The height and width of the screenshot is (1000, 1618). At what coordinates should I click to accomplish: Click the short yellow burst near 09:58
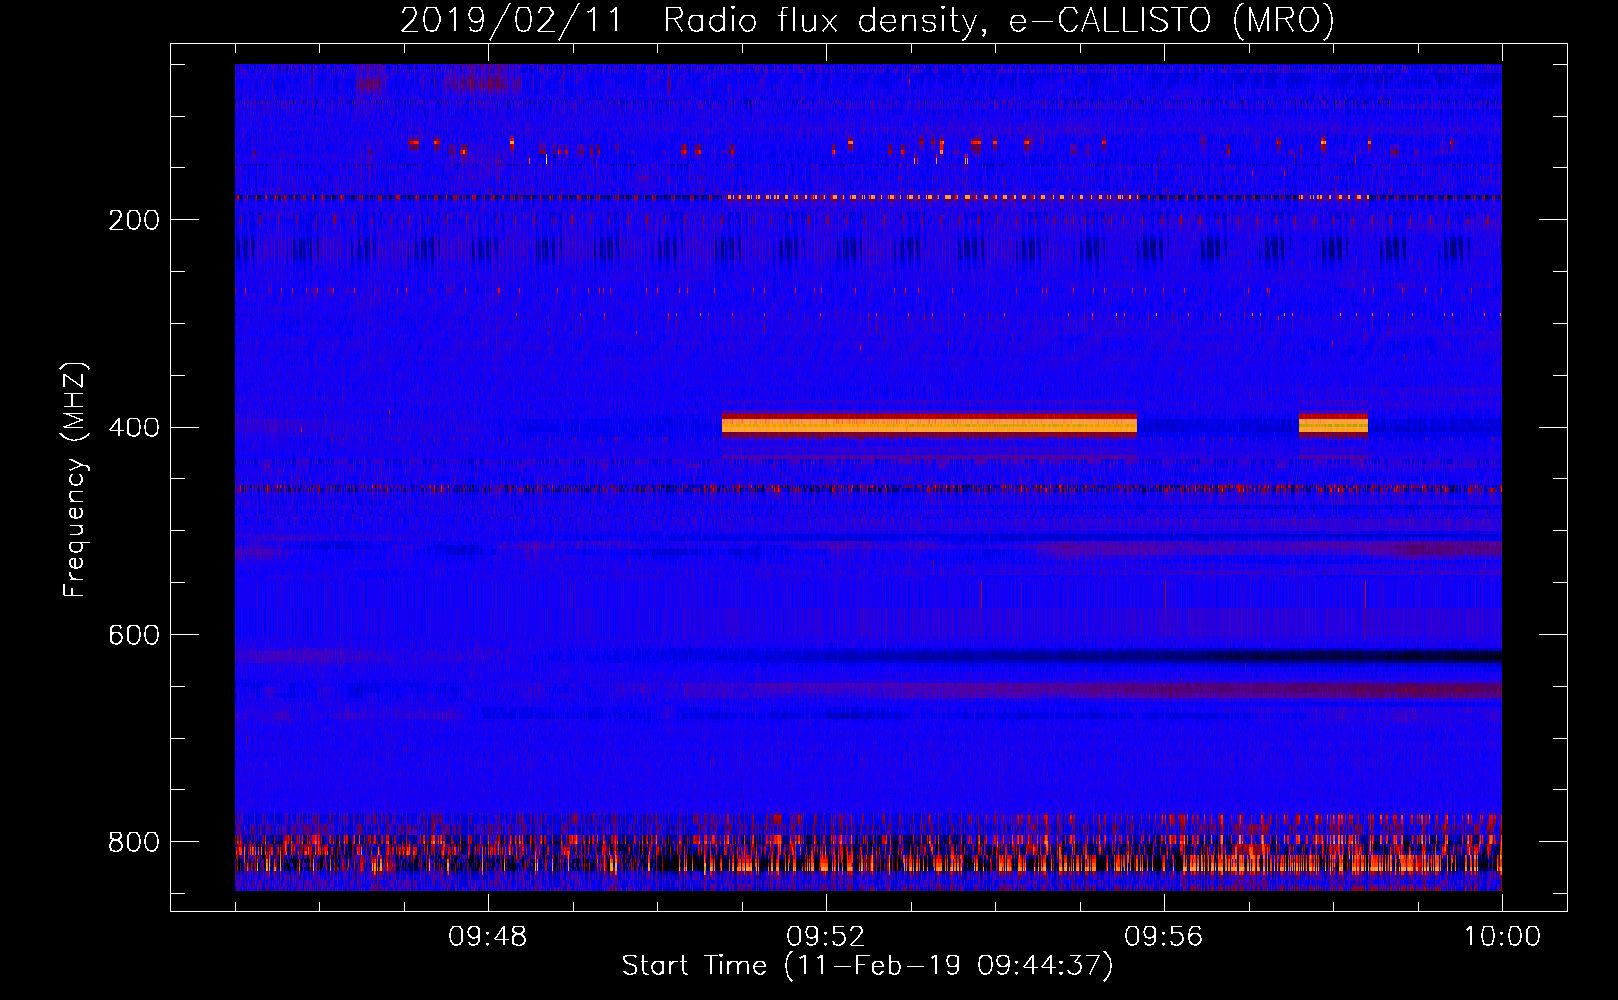click(1333, 425)
